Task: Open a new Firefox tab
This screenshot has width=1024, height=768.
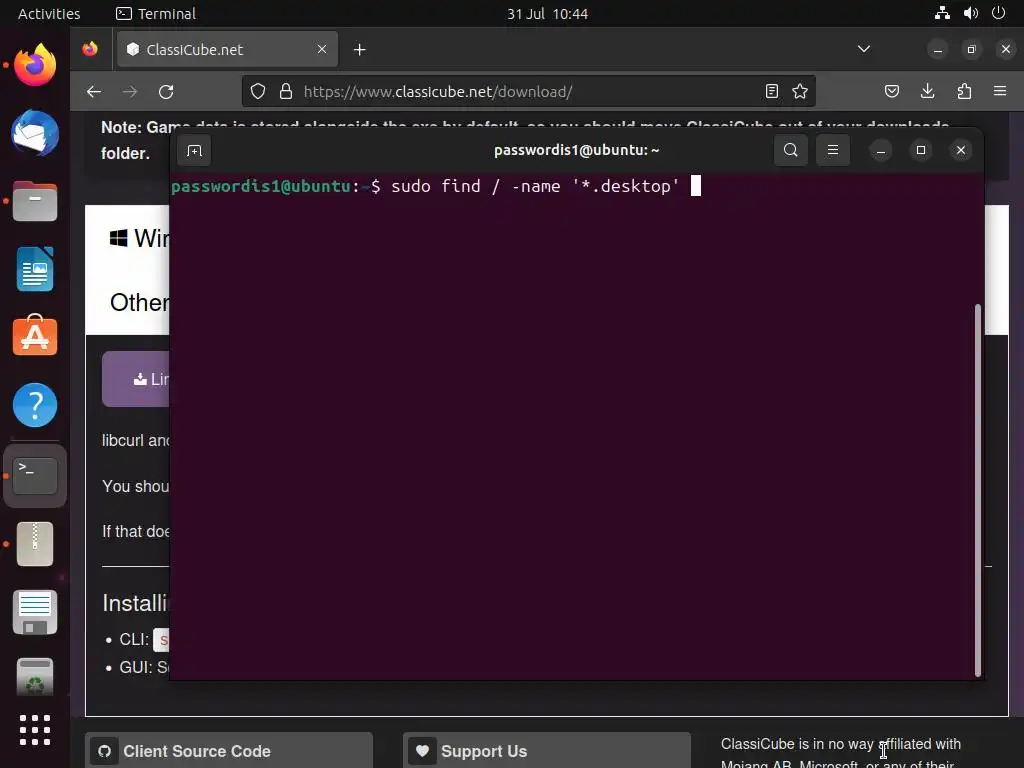Action: pos(359,50)
